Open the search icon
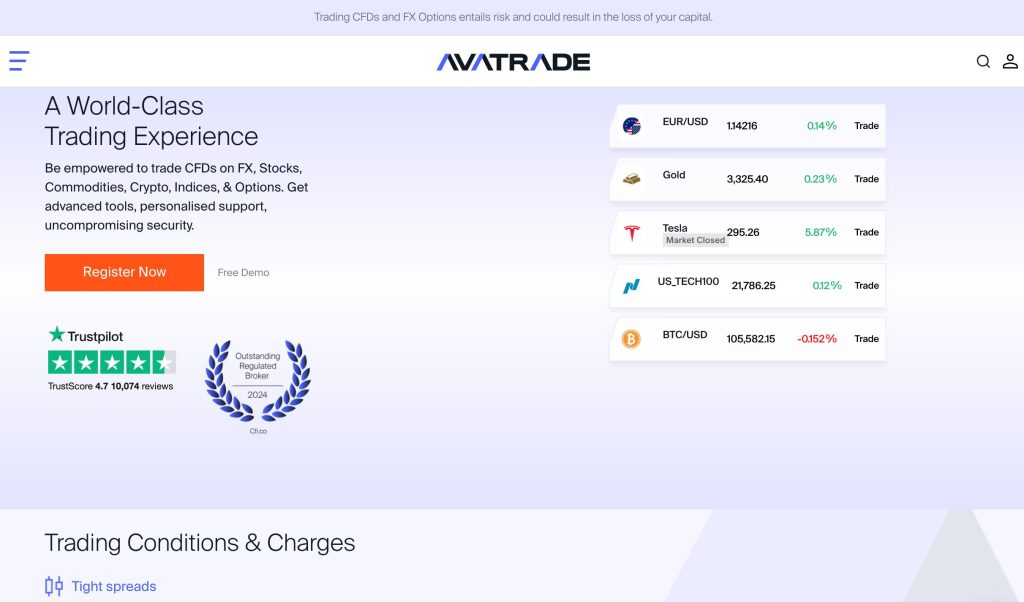This screenshot has width=1024, height=602. [983, 61]
